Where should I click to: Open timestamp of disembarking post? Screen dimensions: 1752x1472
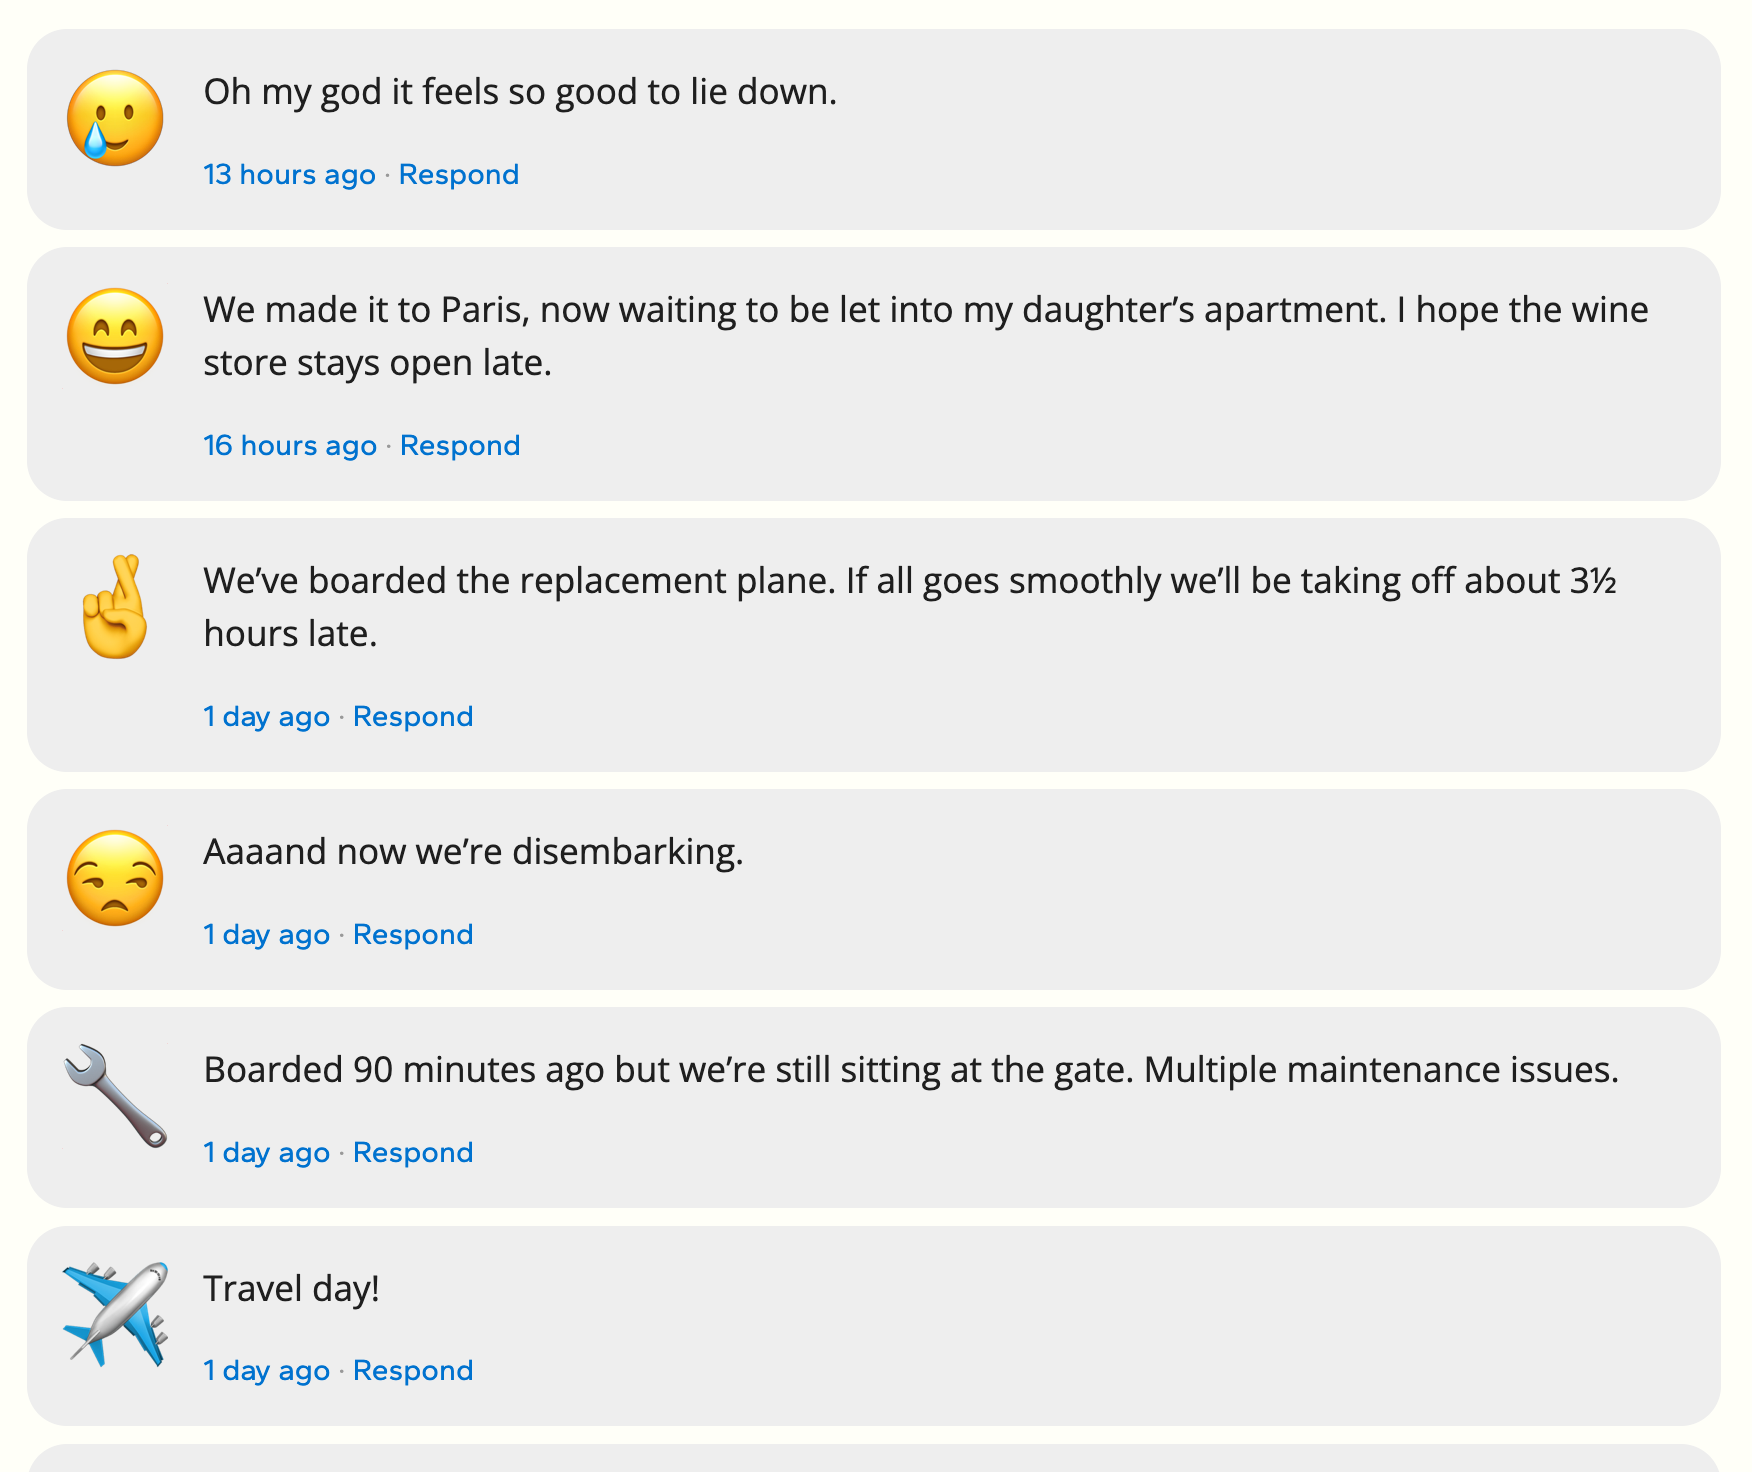267,935
